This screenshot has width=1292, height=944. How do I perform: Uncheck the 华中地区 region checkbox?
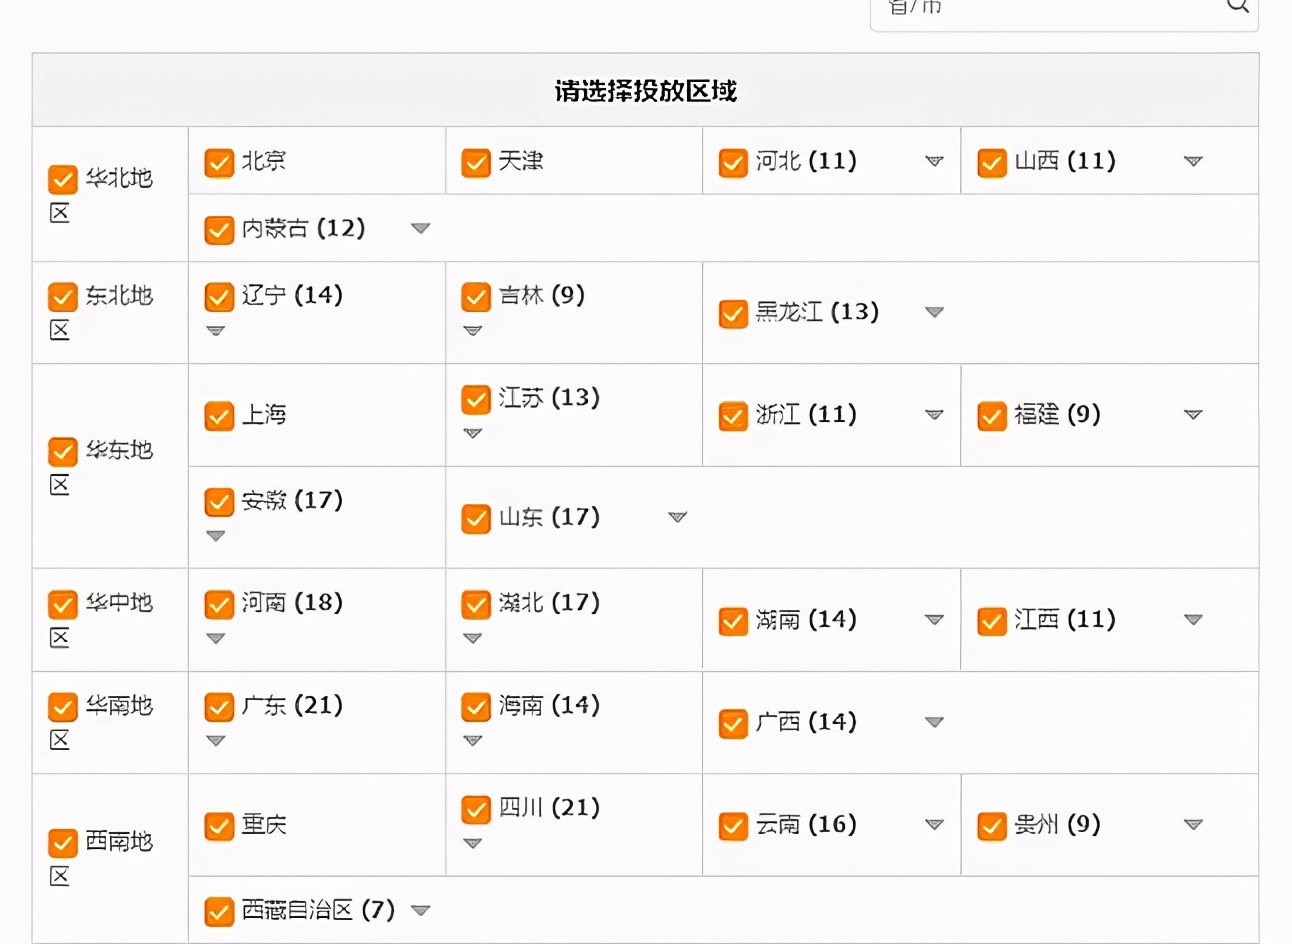tap(62, 604)
